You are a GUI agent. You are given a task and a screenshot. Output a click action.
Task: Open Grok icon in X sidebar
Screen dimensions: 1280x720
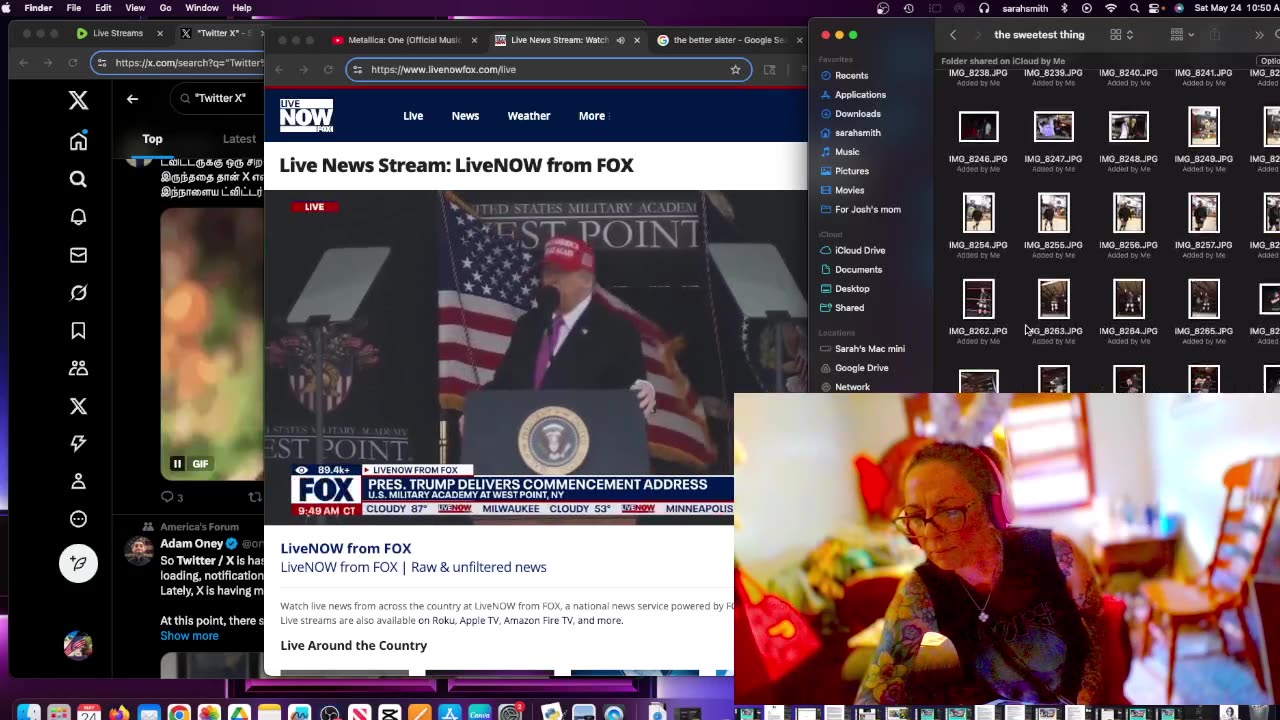coord(78,293)
